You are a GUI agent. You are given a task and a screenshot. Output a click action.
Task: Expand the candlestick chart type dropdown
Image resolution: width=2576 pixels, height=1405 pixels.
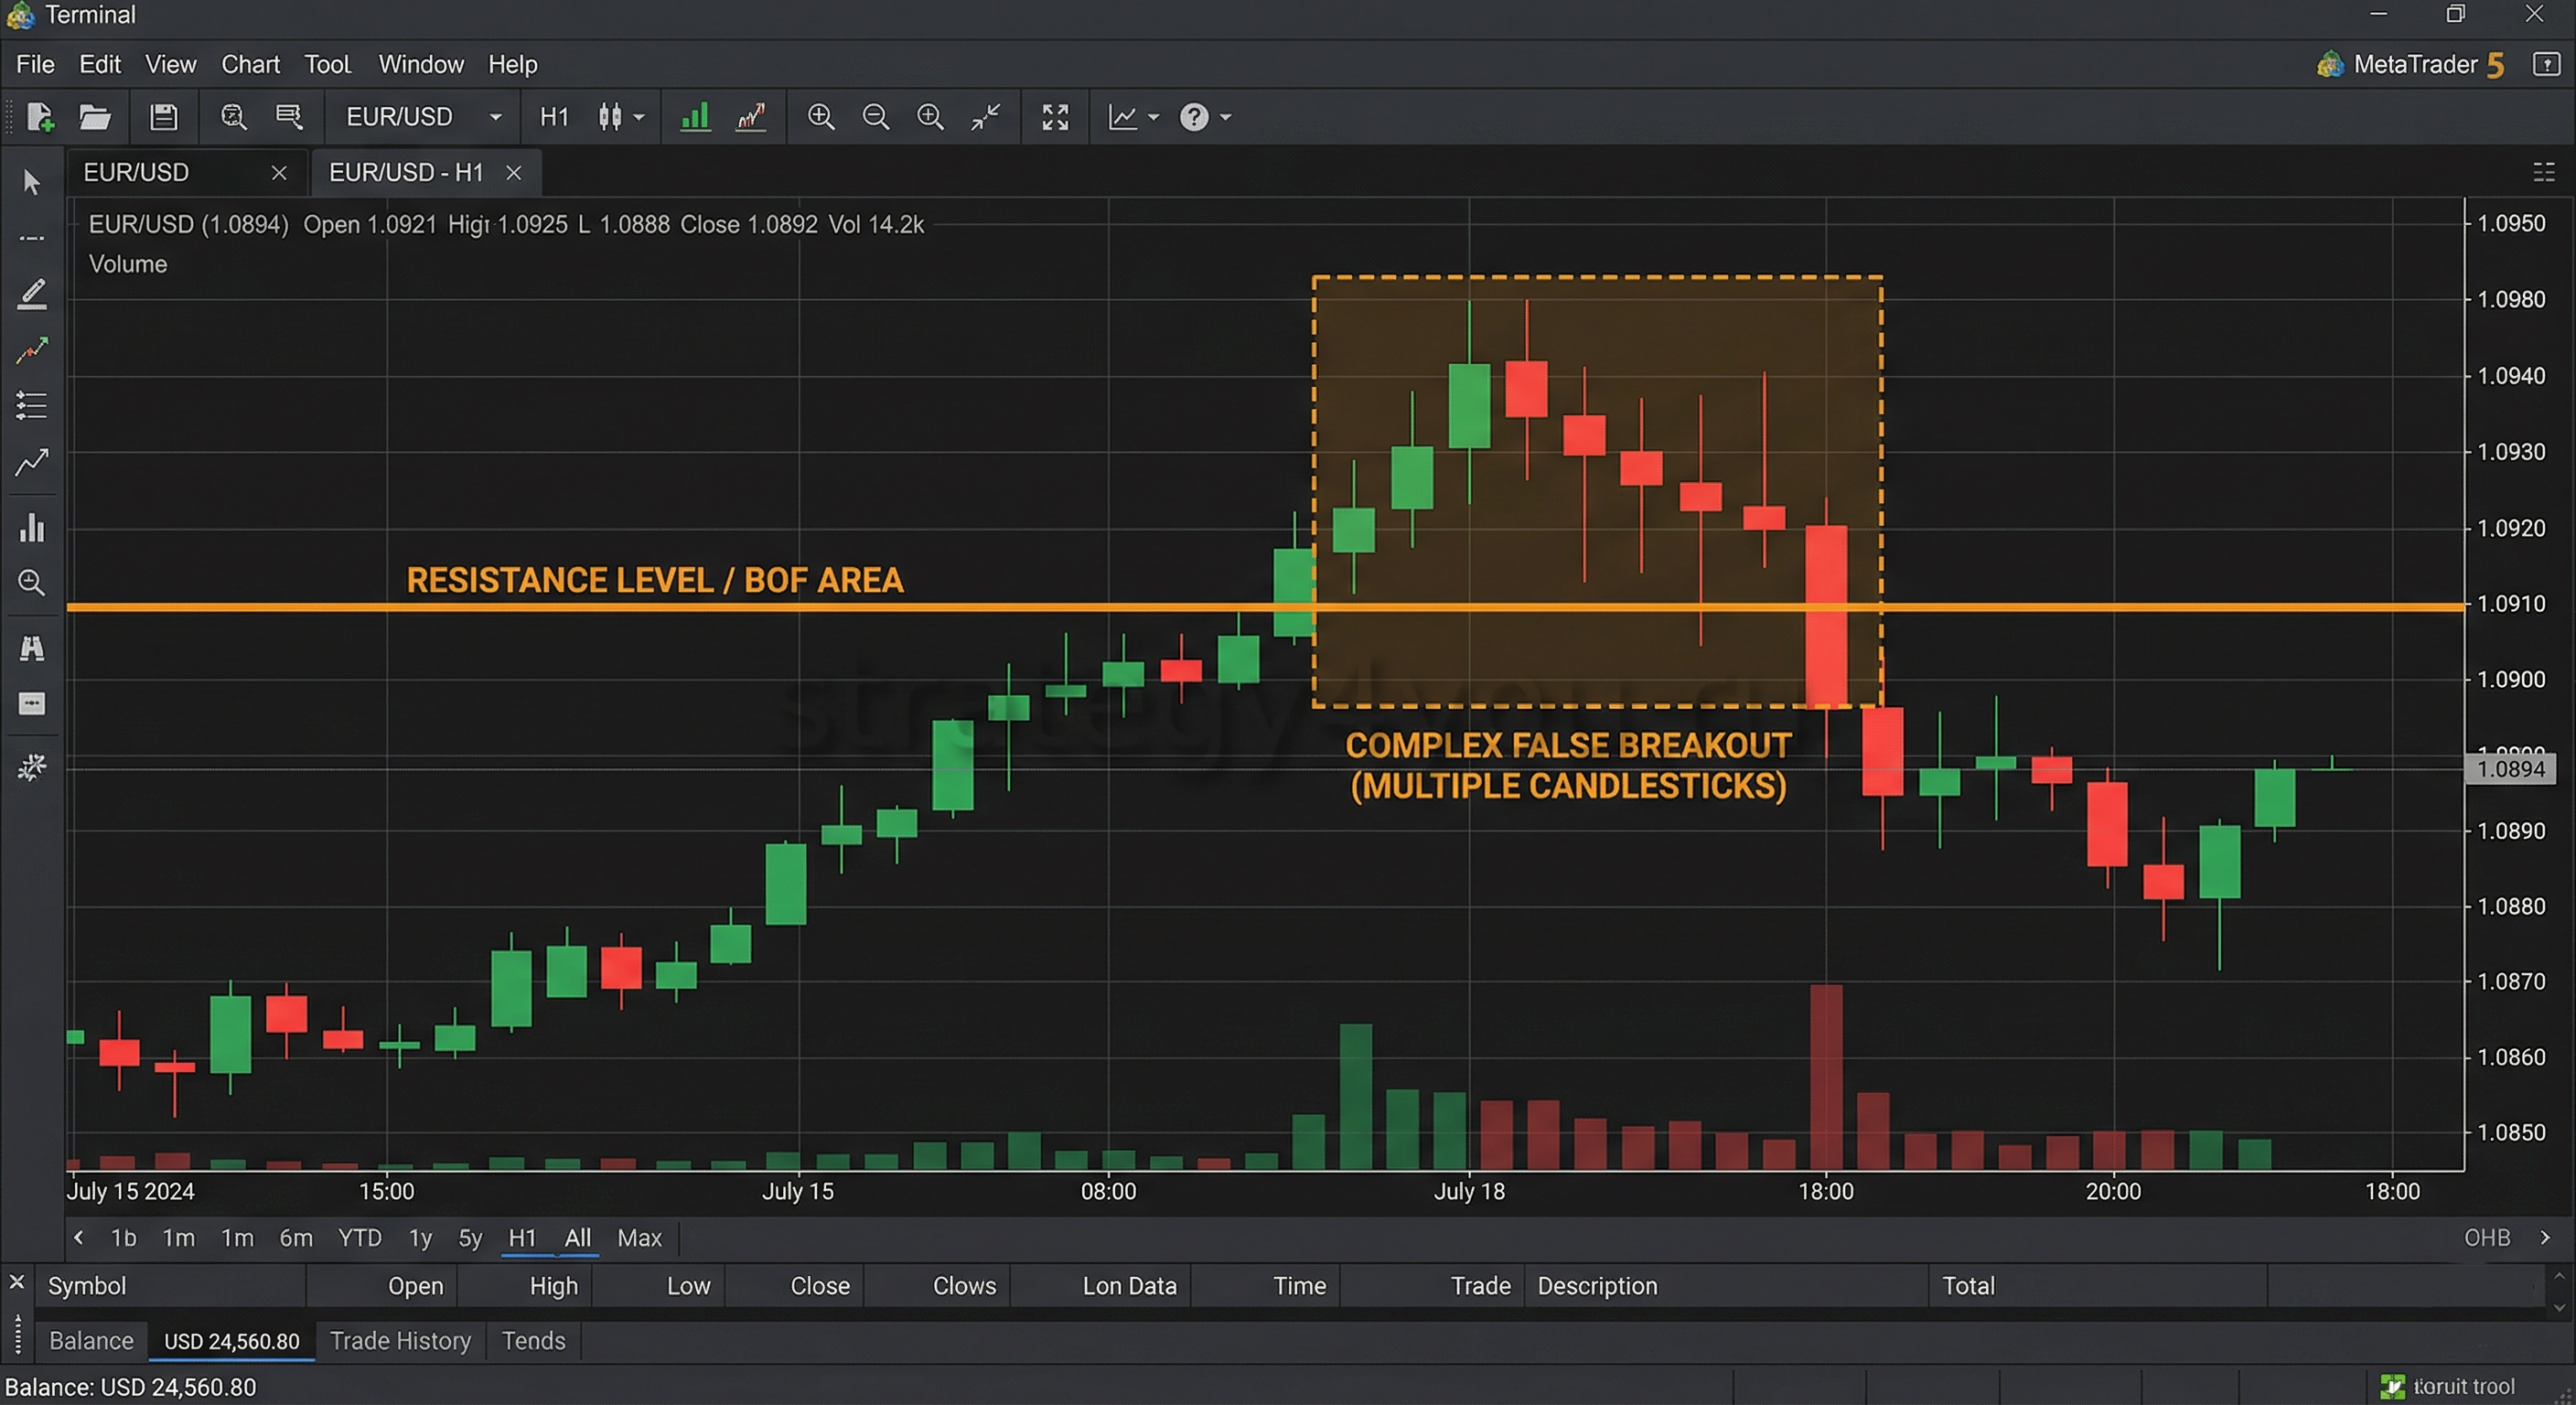tap(639, 117)
